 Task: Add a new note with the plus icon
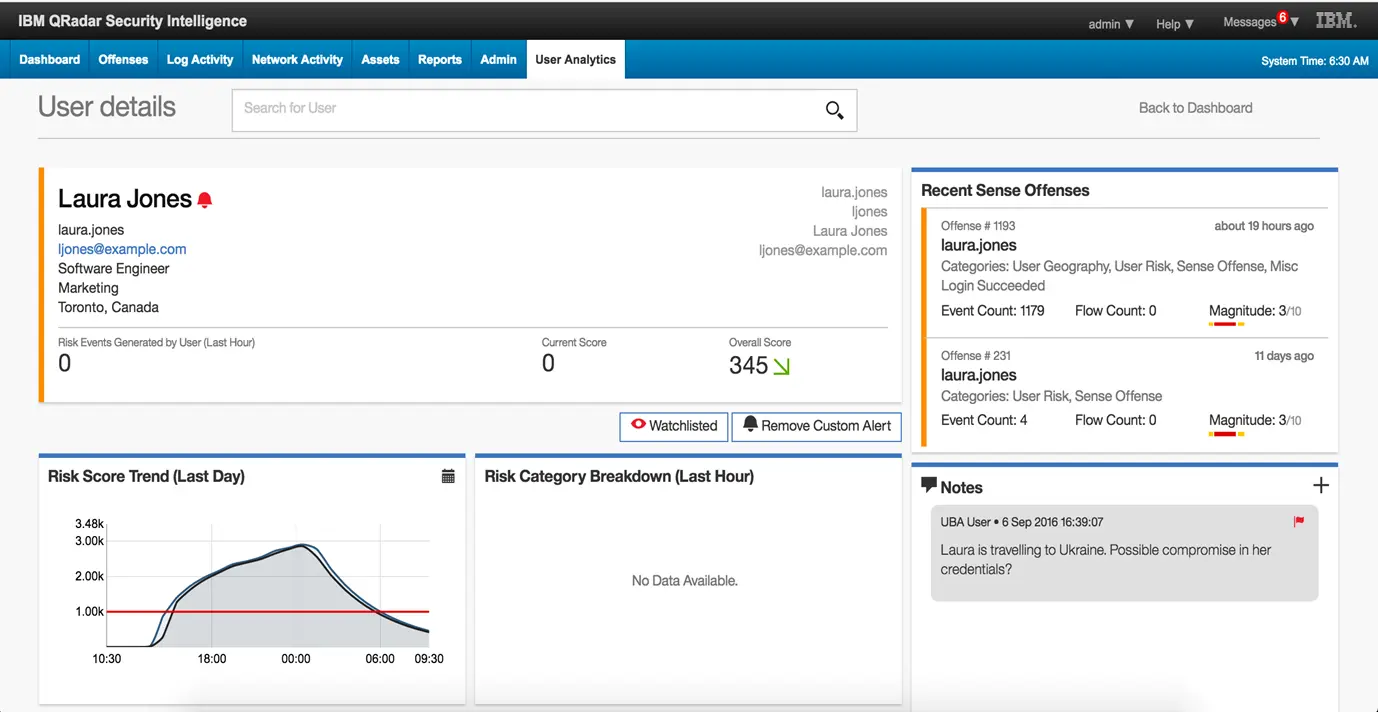[1321, 484]
